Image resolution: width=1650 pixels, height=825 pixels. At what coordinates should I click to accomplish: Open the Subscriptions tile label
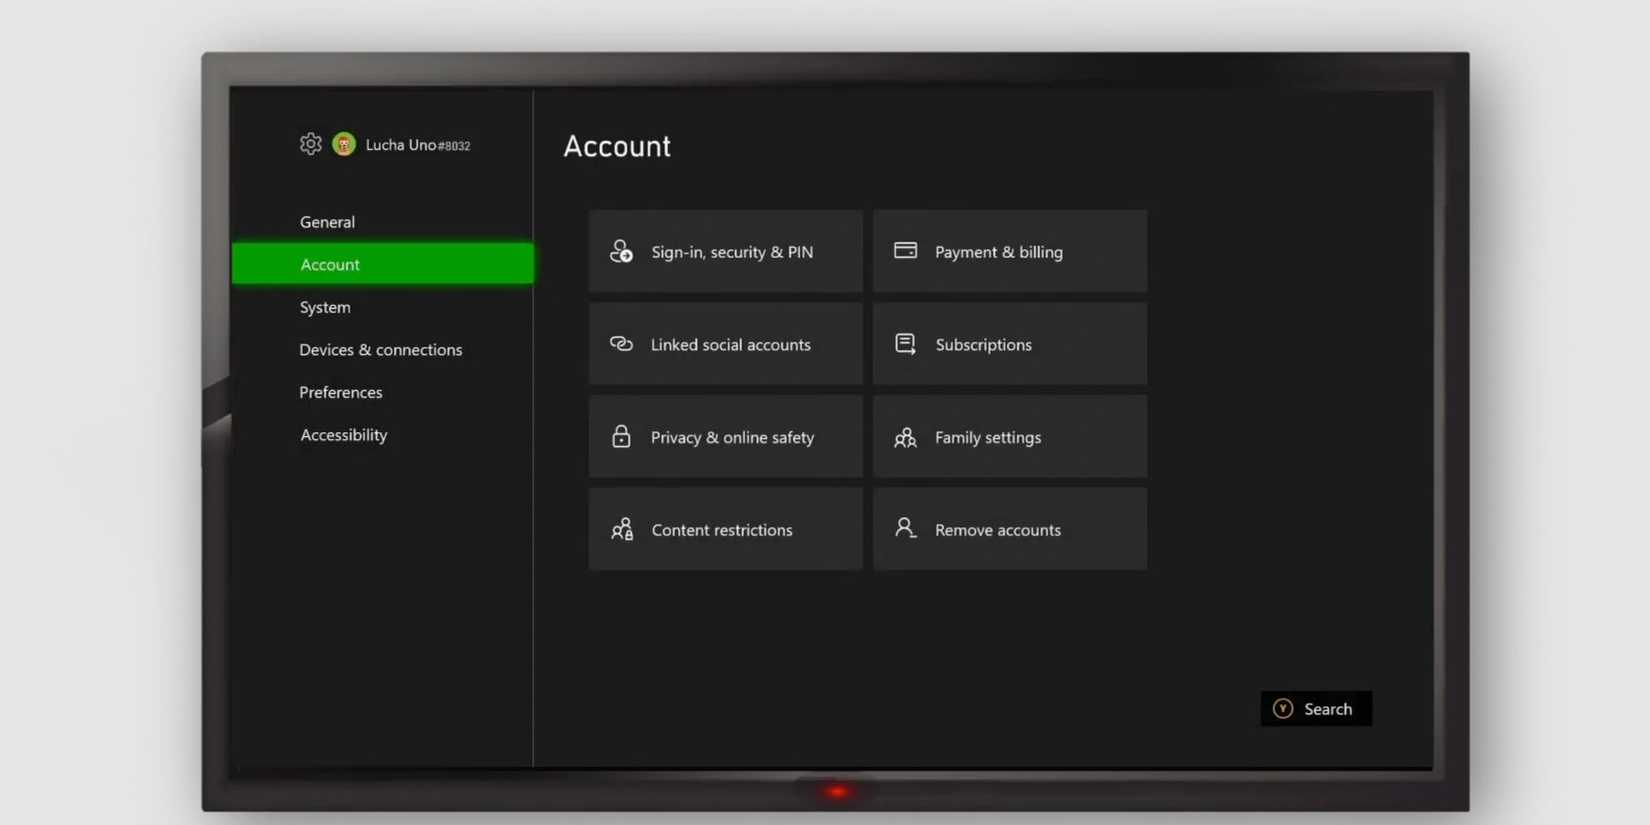click(x=983, y=345)
